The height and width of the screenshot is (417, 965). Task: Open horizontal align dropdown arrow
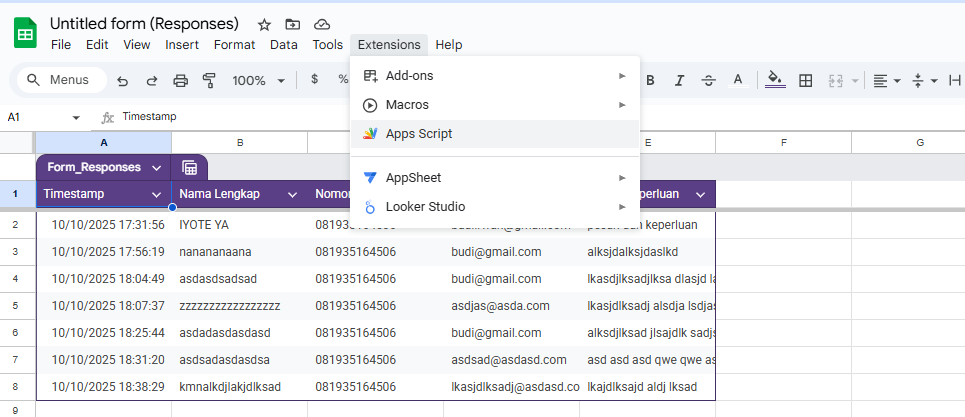(x=897, y=81)
